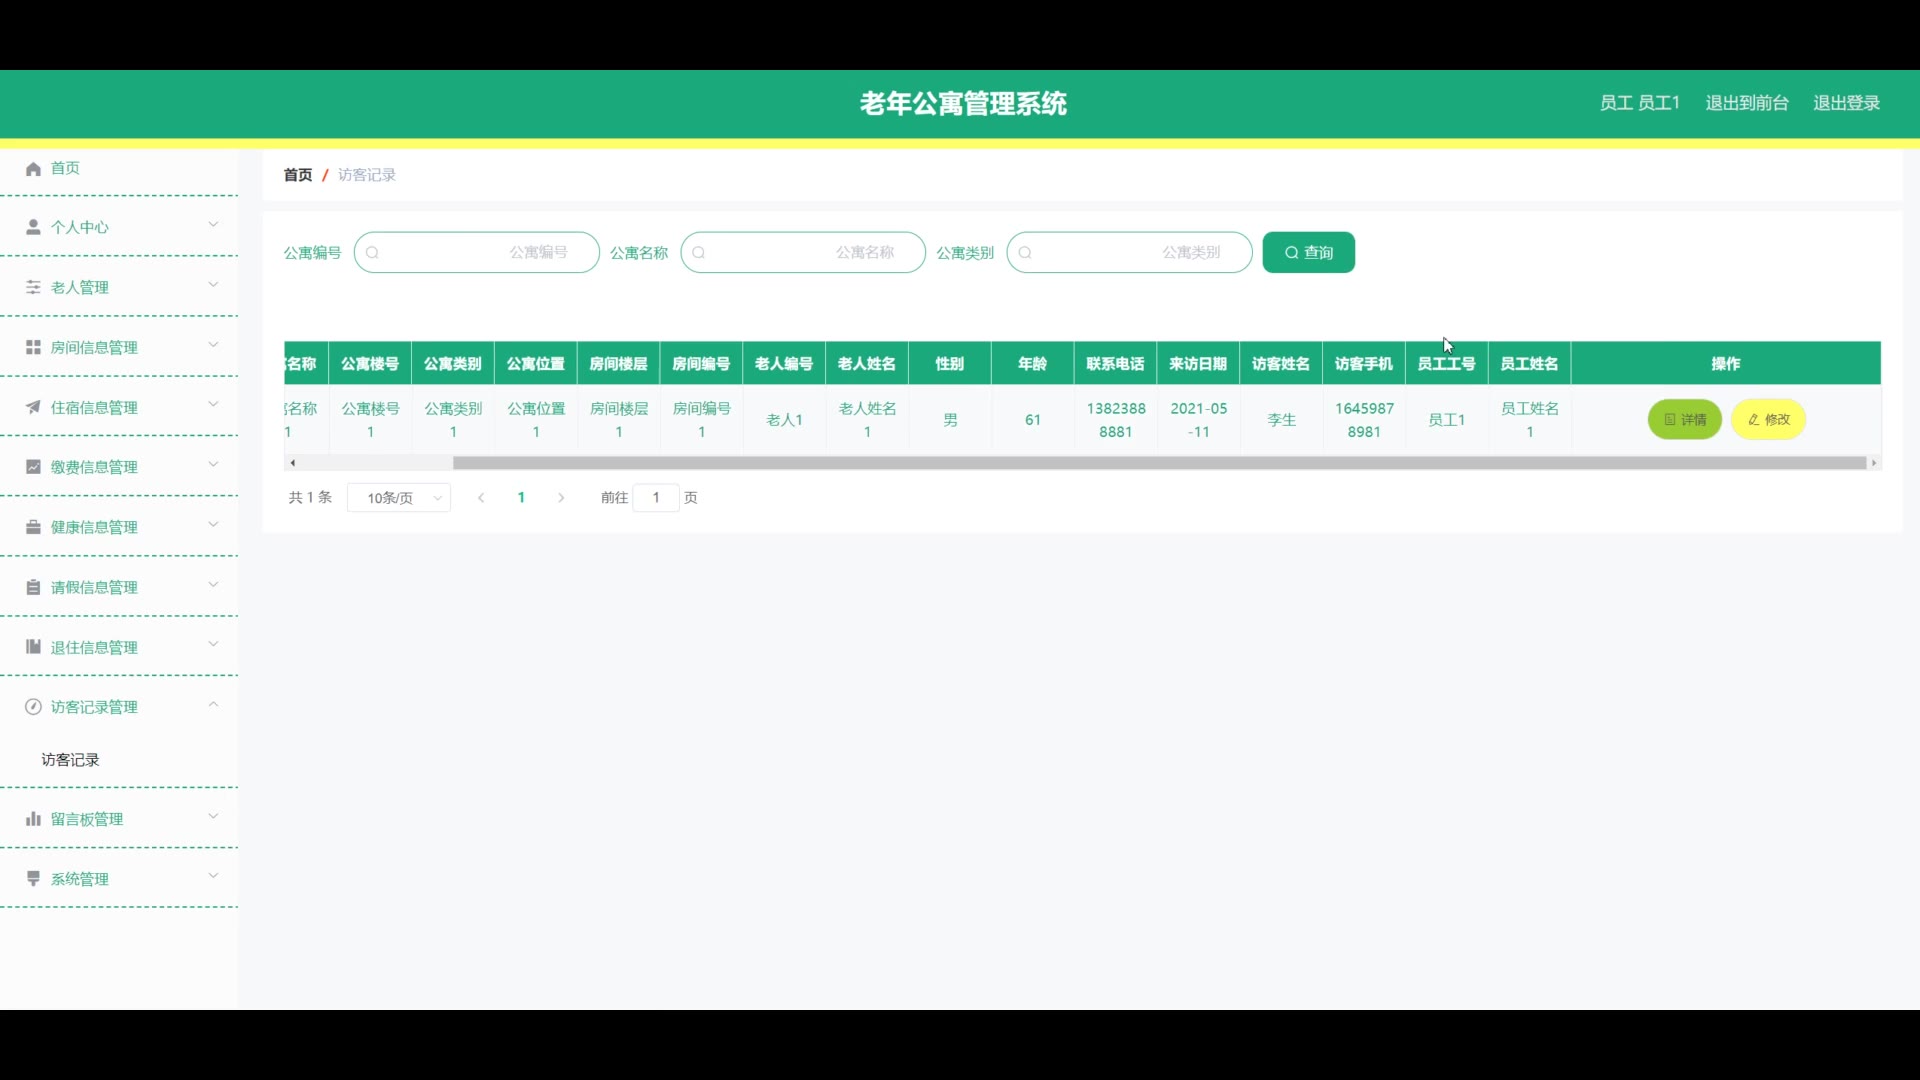Select the 访客记录 submenu item
The image size is (1920, 1080).
(x=71, y=760)
